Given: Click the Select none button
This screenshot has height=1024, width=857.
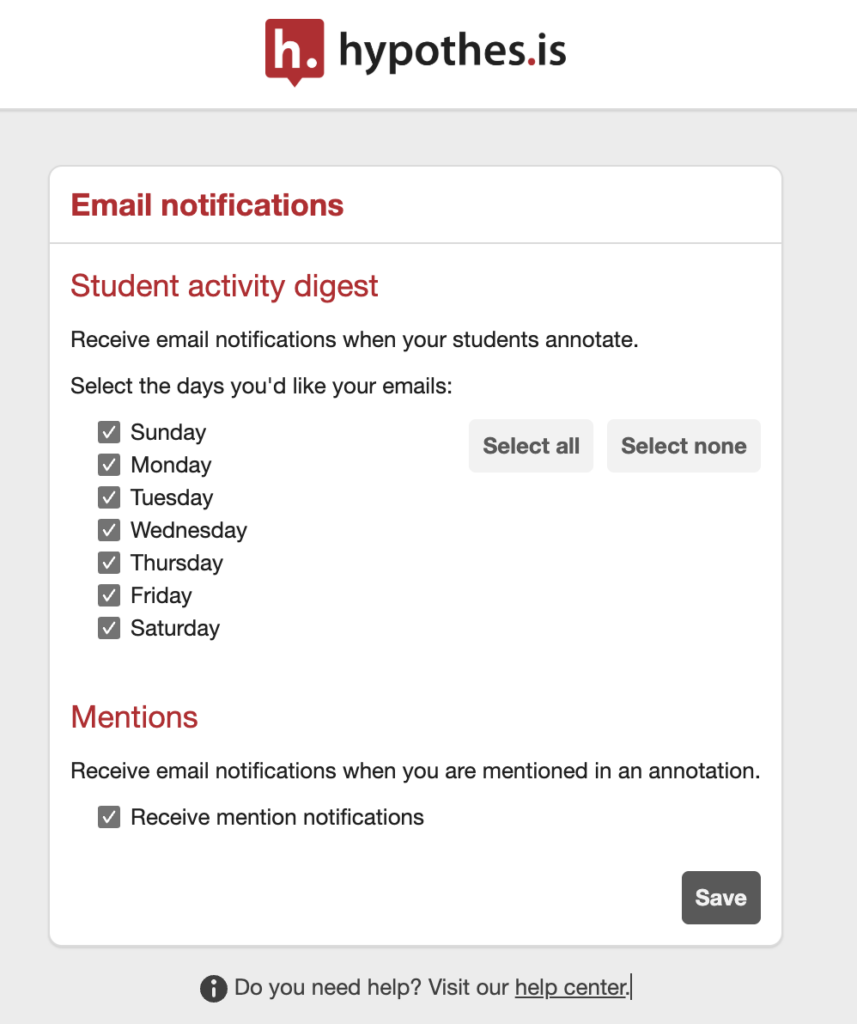Looking at the screenshot, I should click(684, 446).
